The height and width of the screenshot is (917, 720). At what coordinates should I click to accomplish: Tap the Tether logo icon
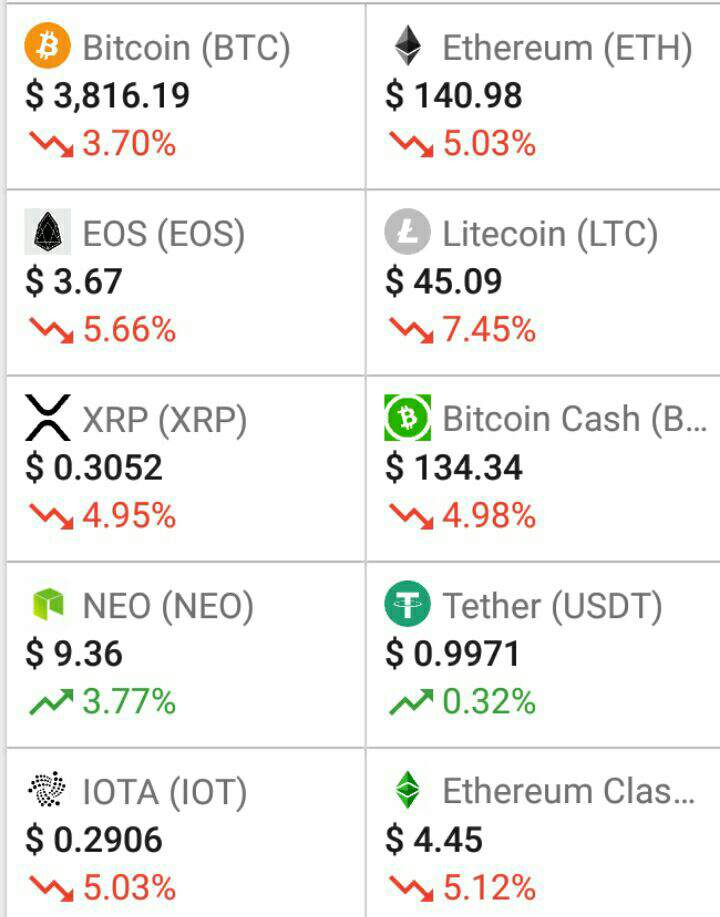(407, 604)
